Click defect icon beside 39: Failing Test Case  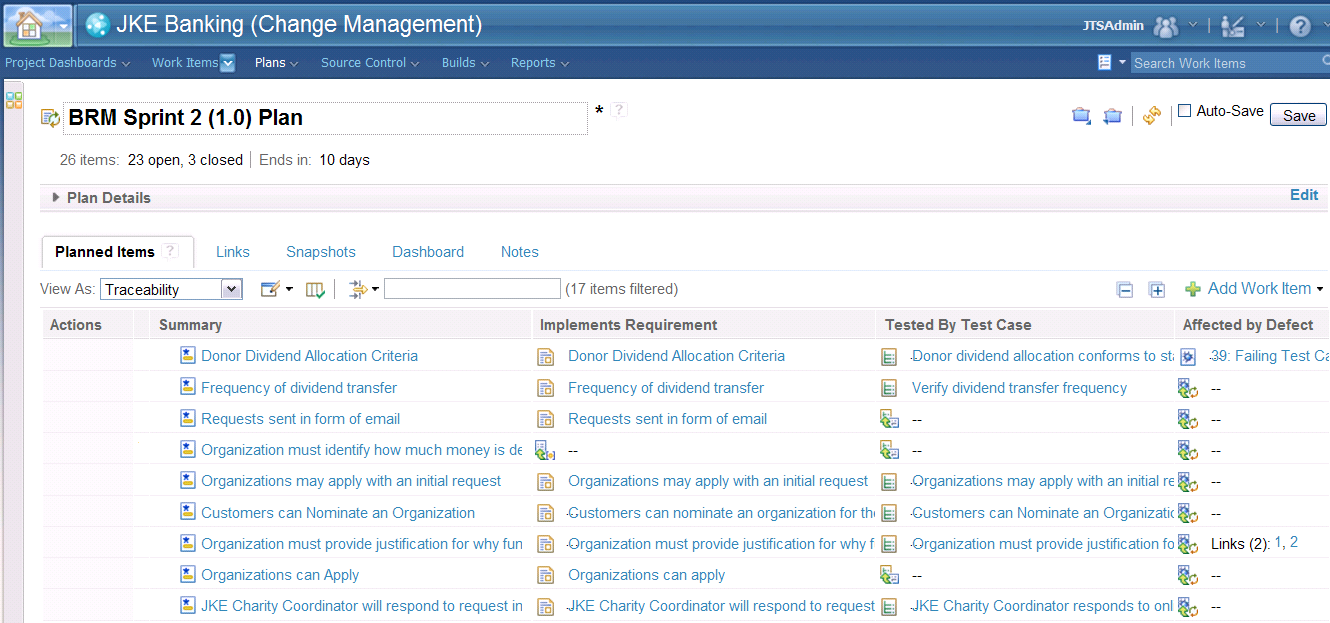coord(1188,356)
